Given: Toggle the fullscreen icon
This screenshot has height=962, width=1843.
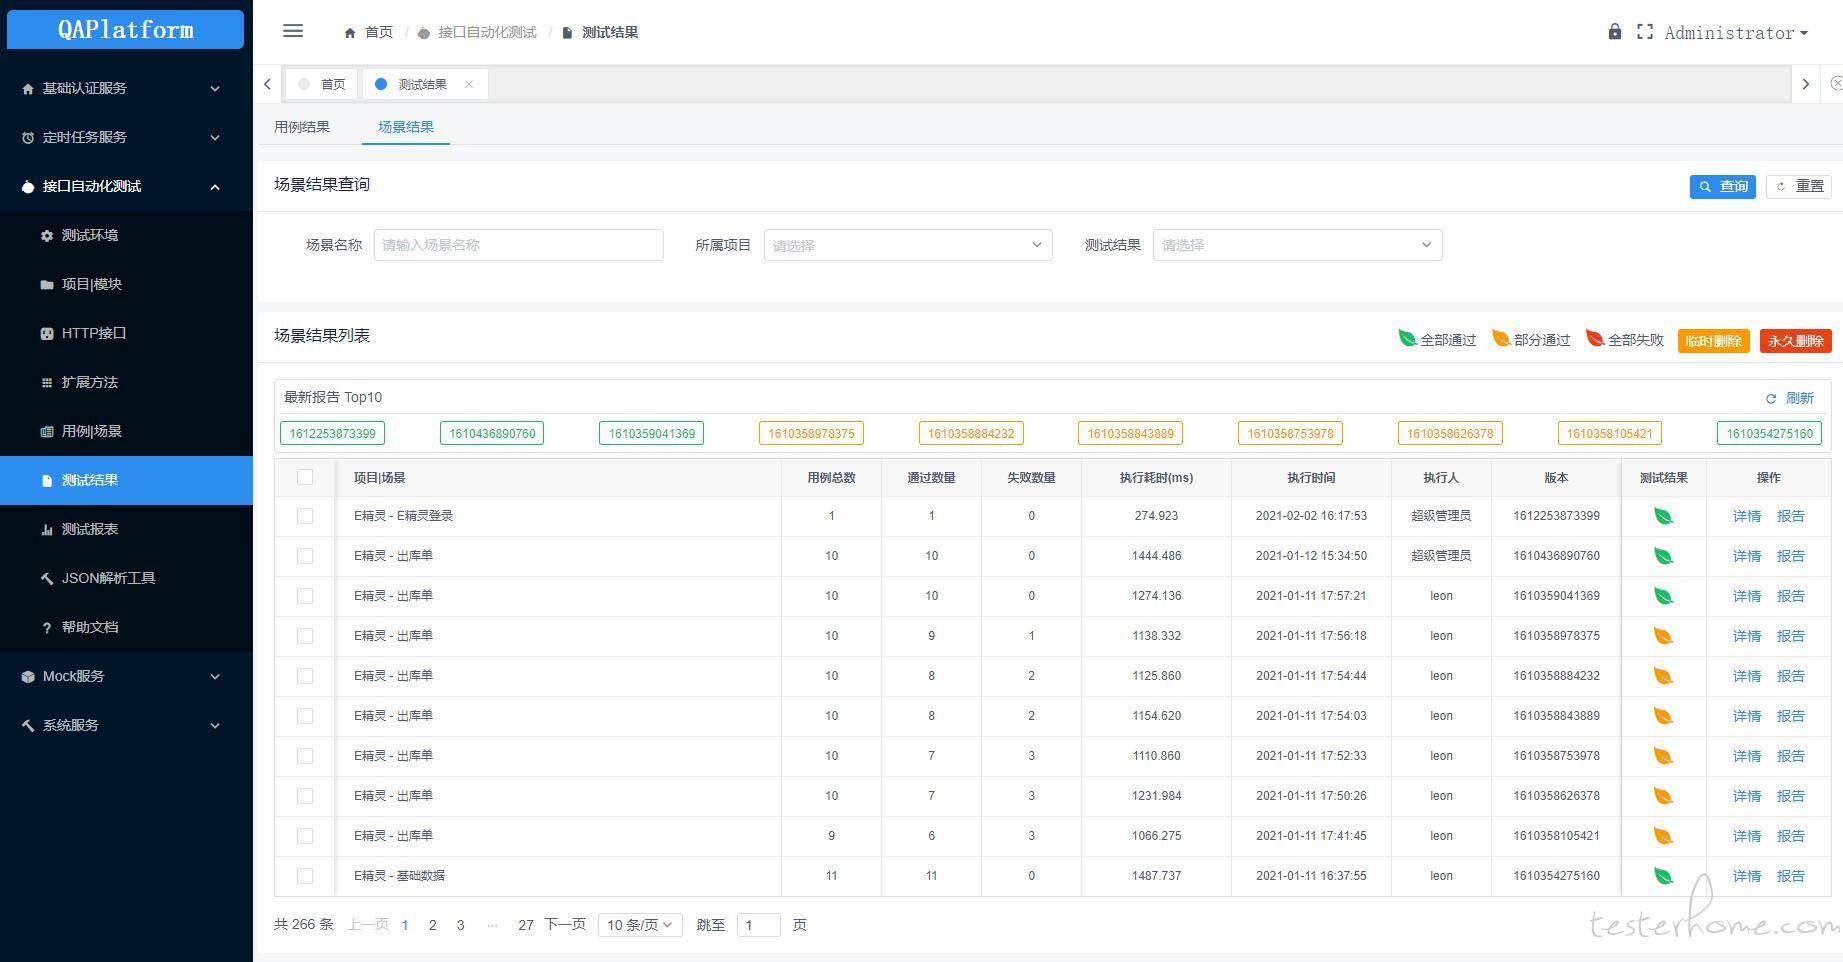Looking at the screenshot, I should click(x=1645, y=32).
